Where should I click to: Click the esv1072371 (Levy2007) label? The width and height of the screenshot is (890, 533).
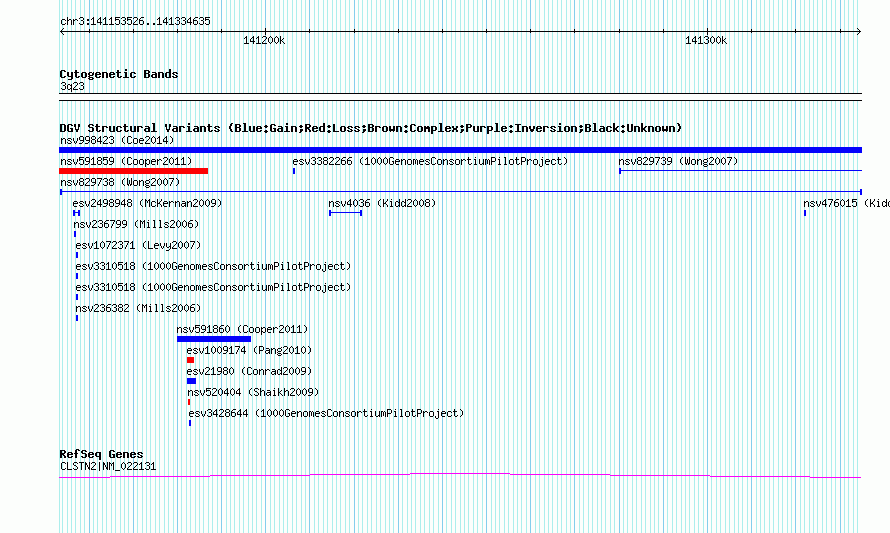click(x=138, y=245)
